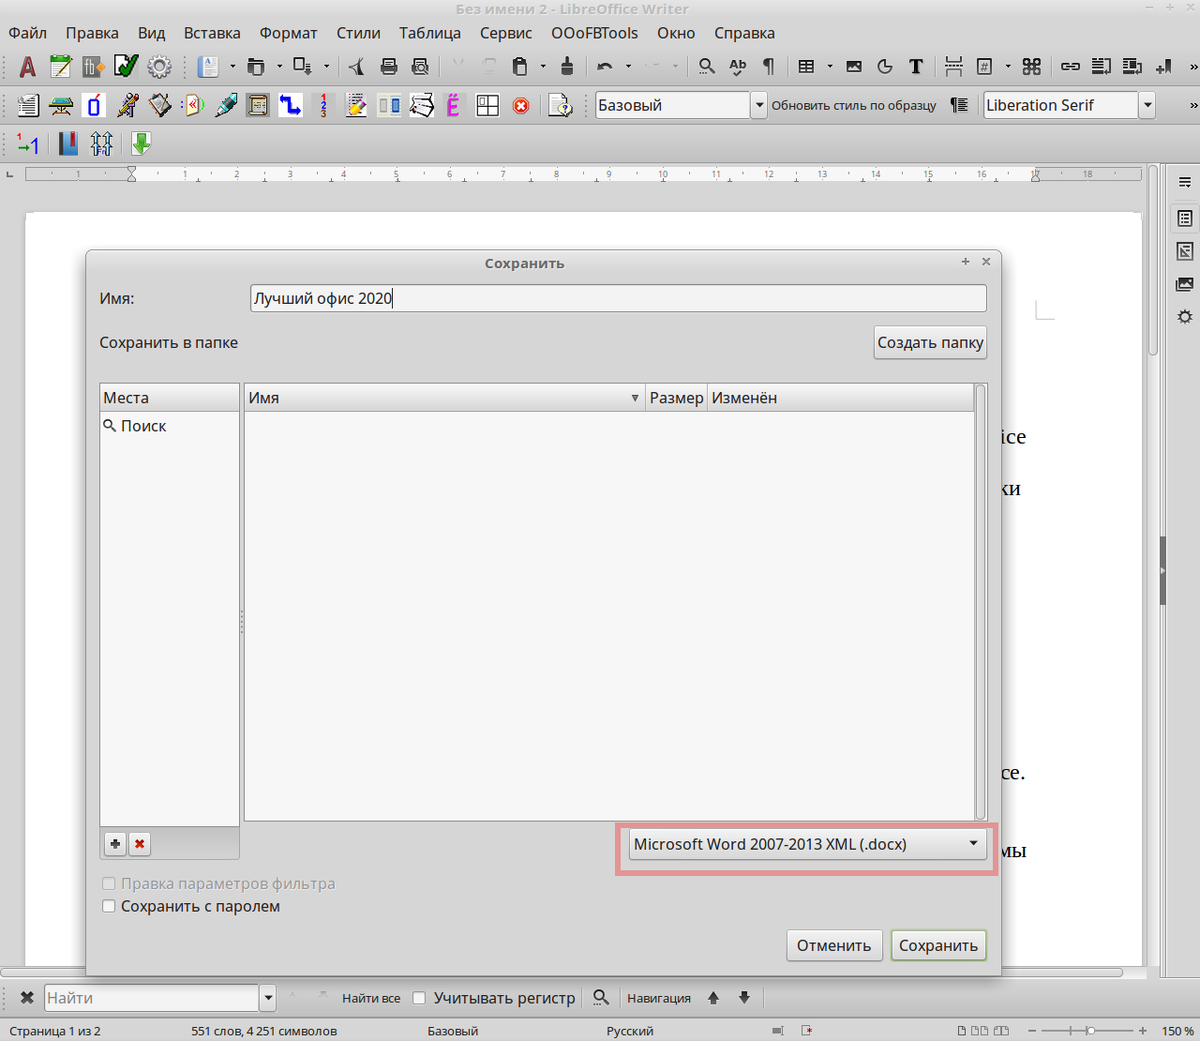Open the insert table dropdown arrow
This screenshot has height=1041, width=1200.
click(830, 67)
